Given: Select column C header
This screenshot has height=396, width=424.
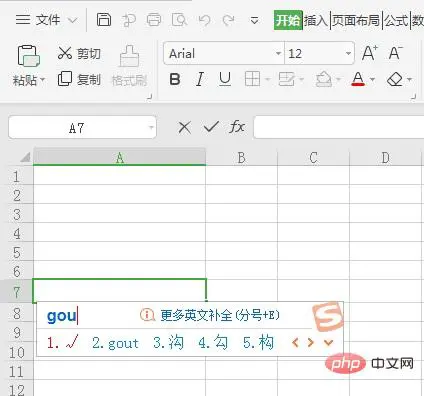Looking at the screenshot, I should point(313,157).
